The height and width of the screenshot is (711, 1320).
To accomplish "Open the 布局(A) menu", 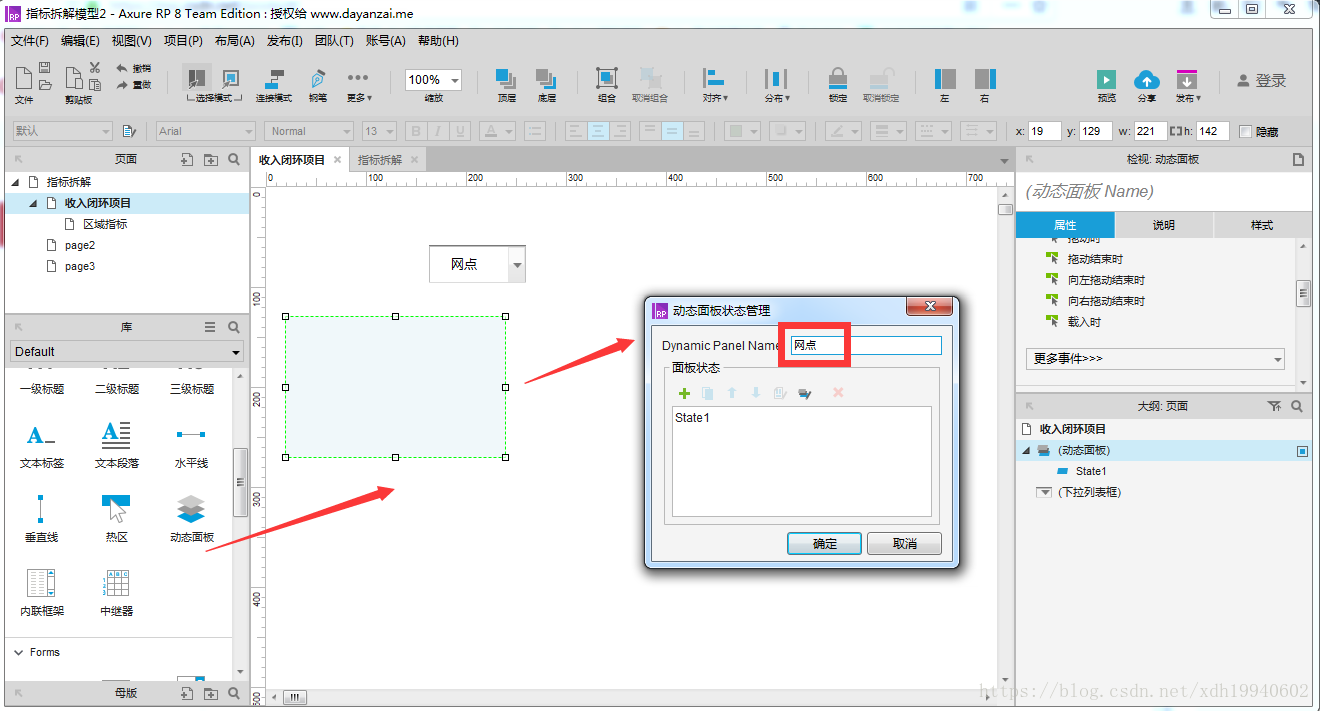I will tap(235, 41).
